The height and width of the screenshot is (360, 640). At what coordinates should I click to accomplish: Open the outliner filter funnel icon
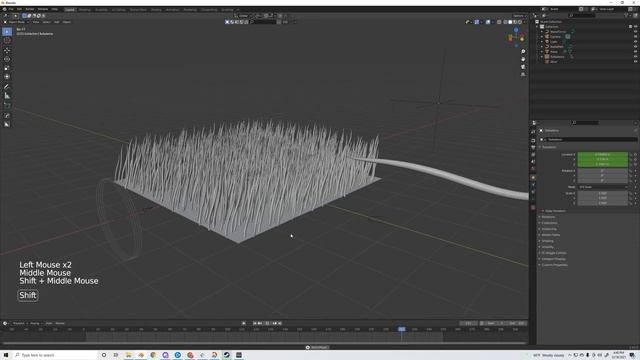click(x=626, y=16)
